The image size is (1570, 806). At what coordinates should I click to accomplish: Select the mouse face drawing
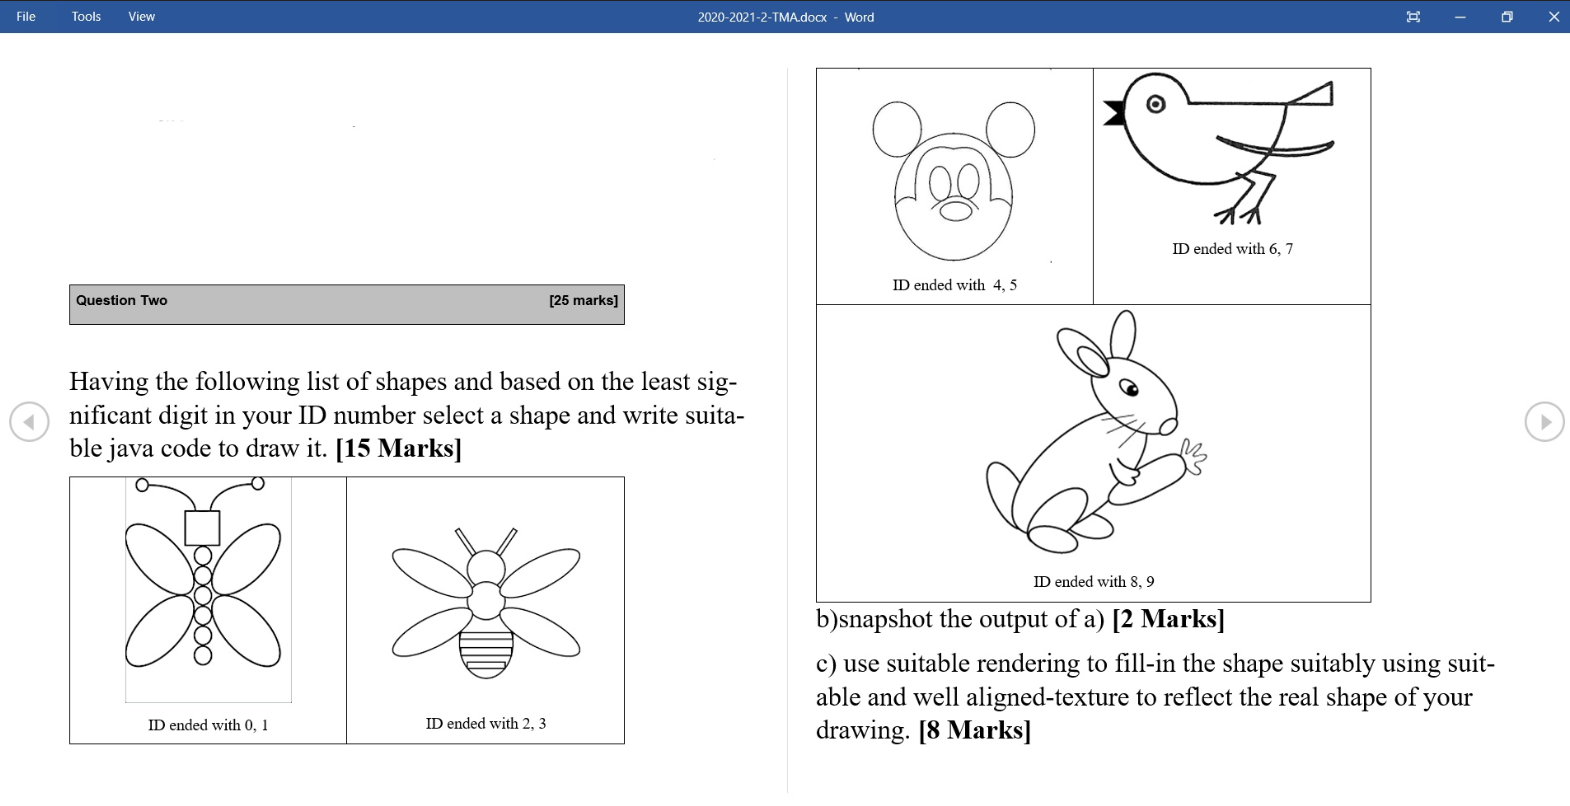[x=954, y=181]
